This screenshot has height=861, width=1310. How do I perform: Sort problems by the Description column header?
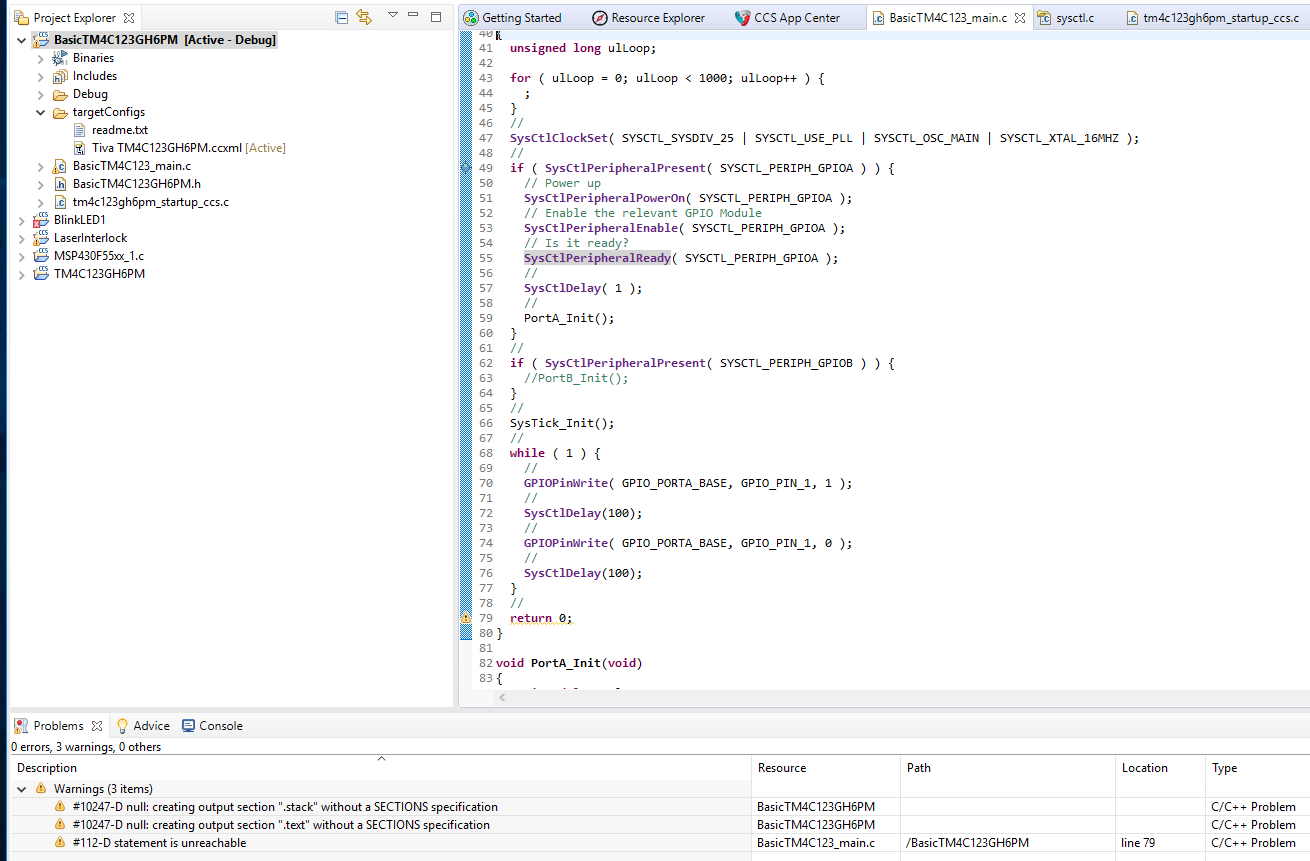click(47, 768)
